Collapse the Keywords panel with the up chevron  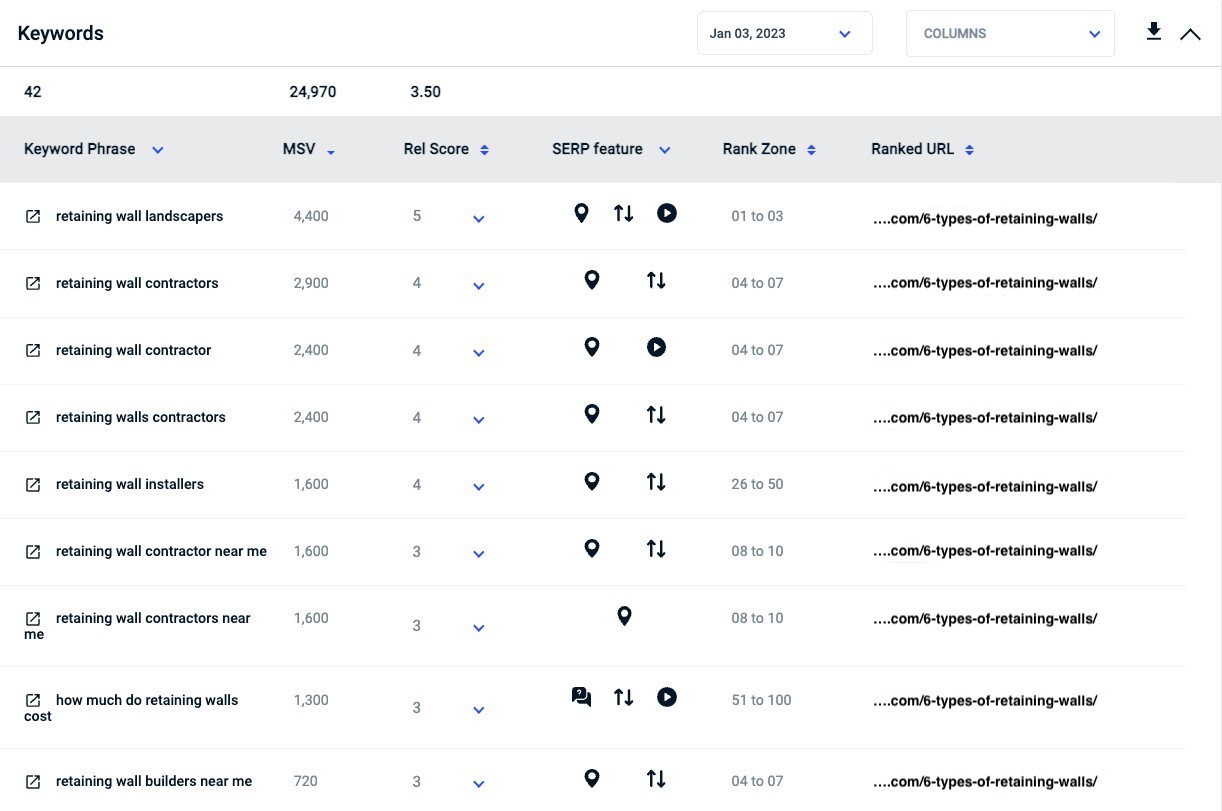1190,34
